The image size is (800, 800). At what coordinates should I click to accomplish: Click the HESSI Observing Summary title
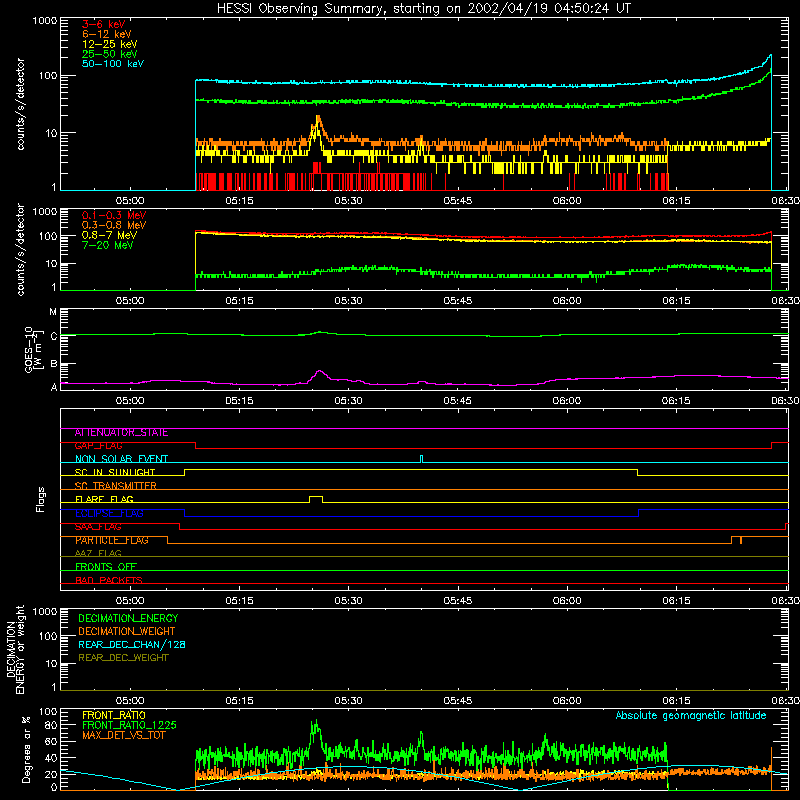pyautogui.click(x=423, y=9)
